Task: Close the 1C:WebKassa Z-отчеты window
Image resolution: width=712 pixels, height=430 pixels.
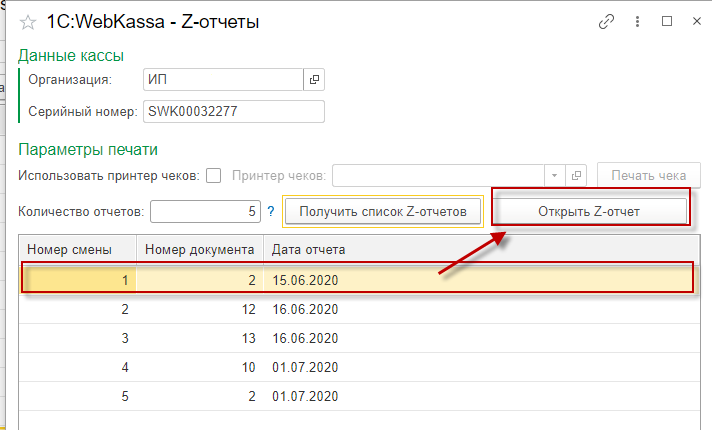Action: coord(697,21)
